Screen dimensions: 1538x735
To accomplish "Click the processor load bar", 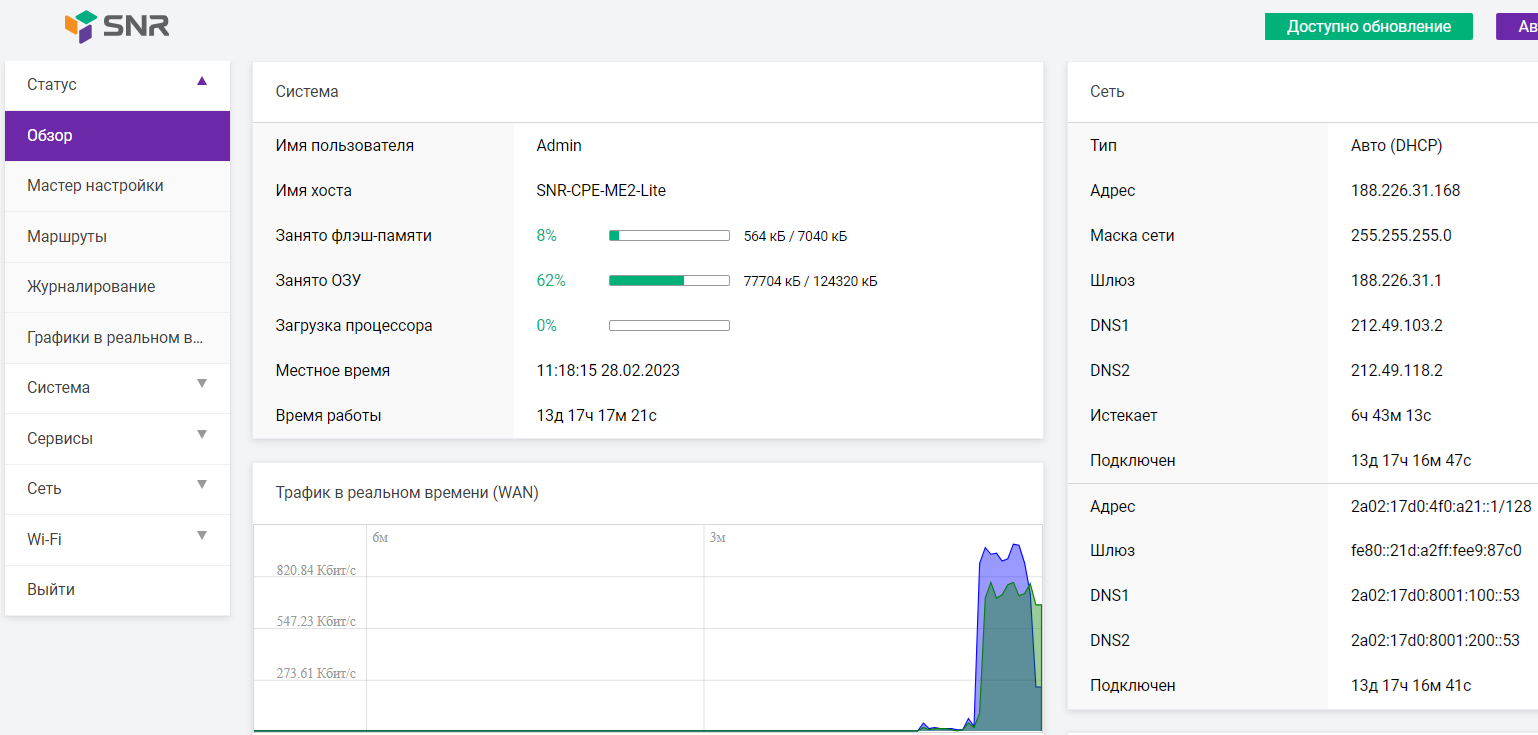I will point(669,326).
